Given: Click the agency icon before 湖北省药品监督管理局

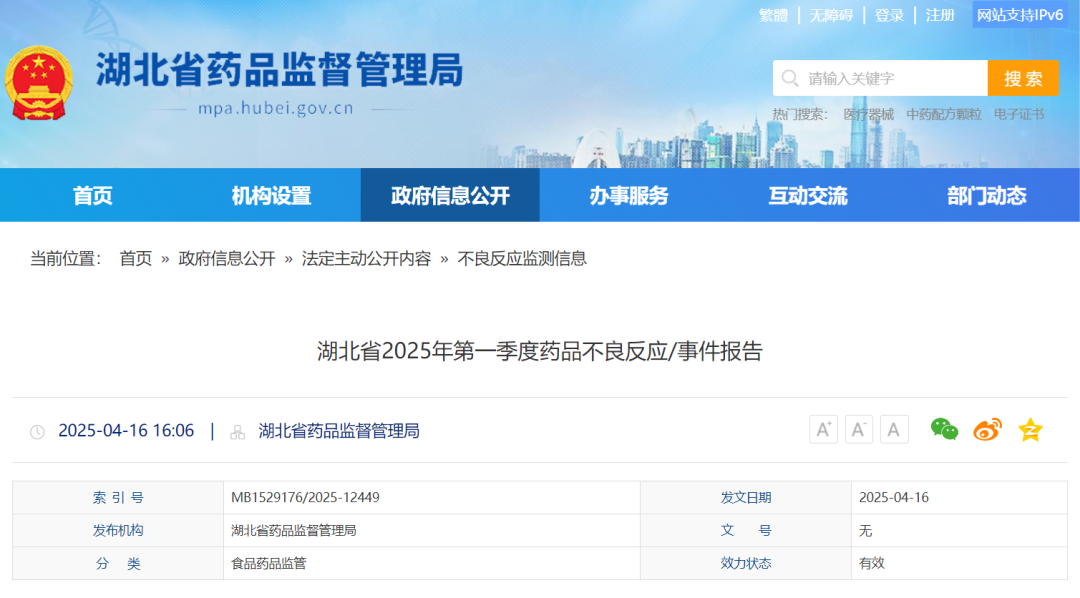Looking at the screenshot, I should pyautogui.click(x=236, y=431).
